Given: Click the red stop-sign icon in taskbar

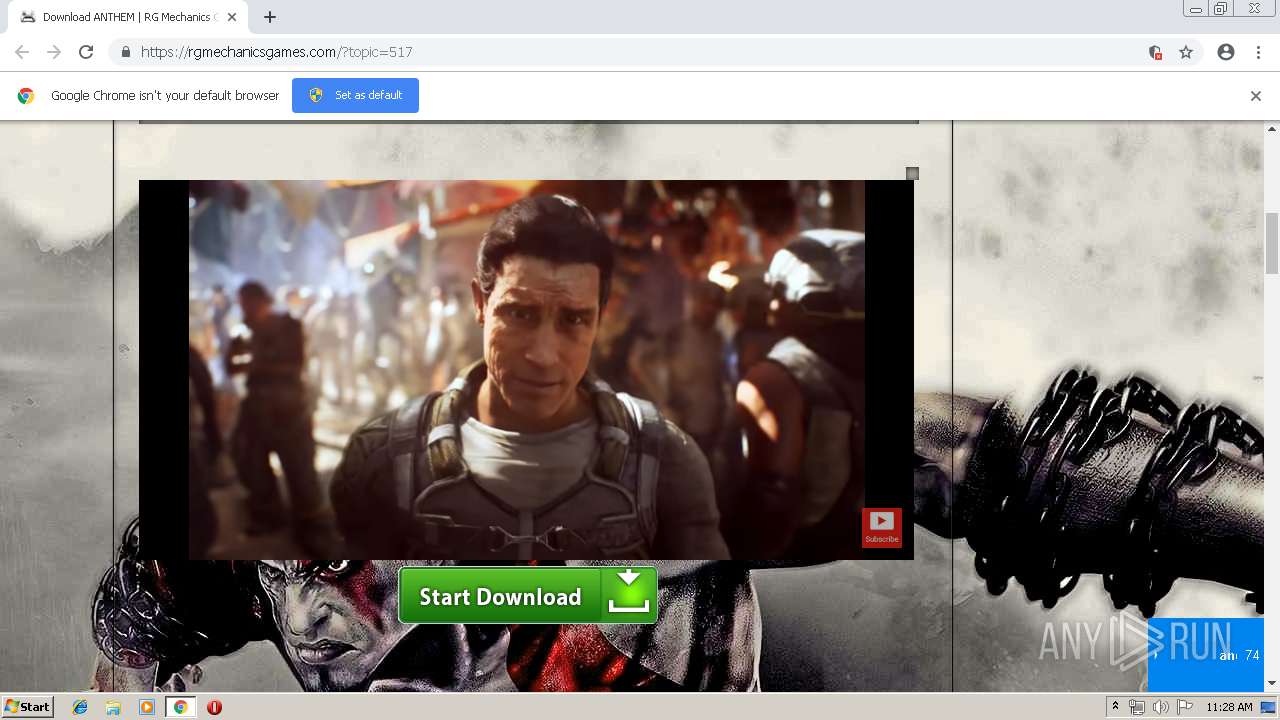Looking at the screenshot, I should click(214, 707).
